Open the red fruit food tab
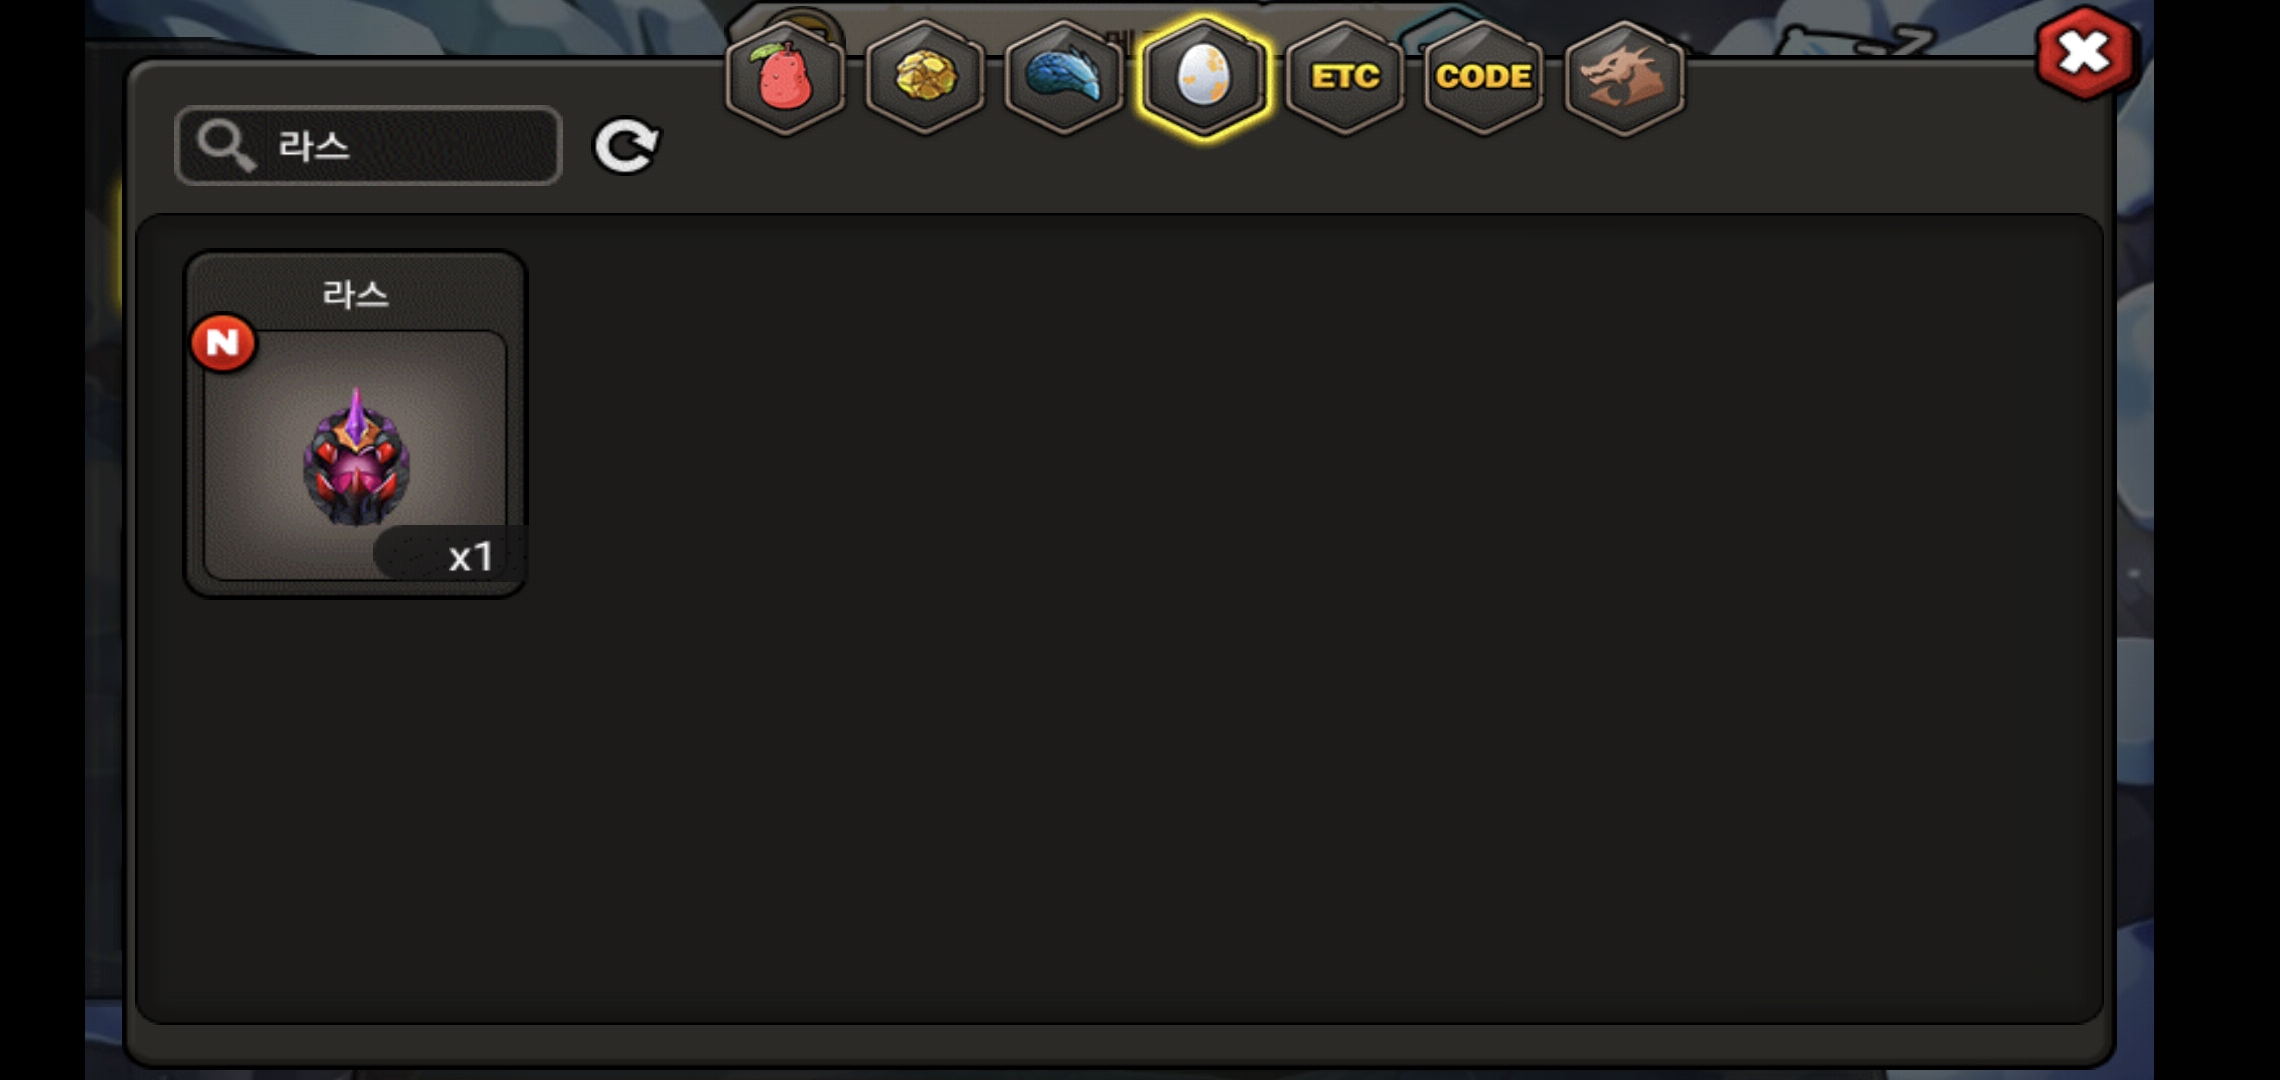Viewport: 2280px width, 1080px height. 785,77
